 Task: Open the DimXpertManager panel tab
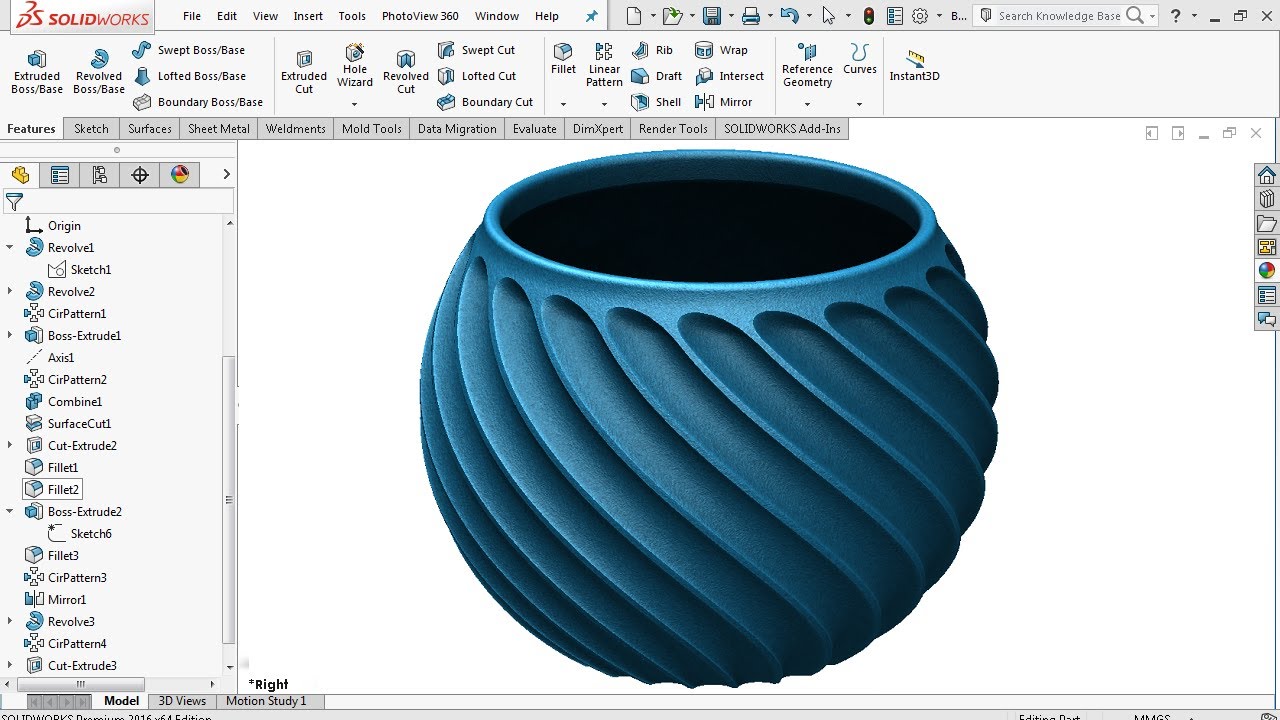tap(140, 175)
